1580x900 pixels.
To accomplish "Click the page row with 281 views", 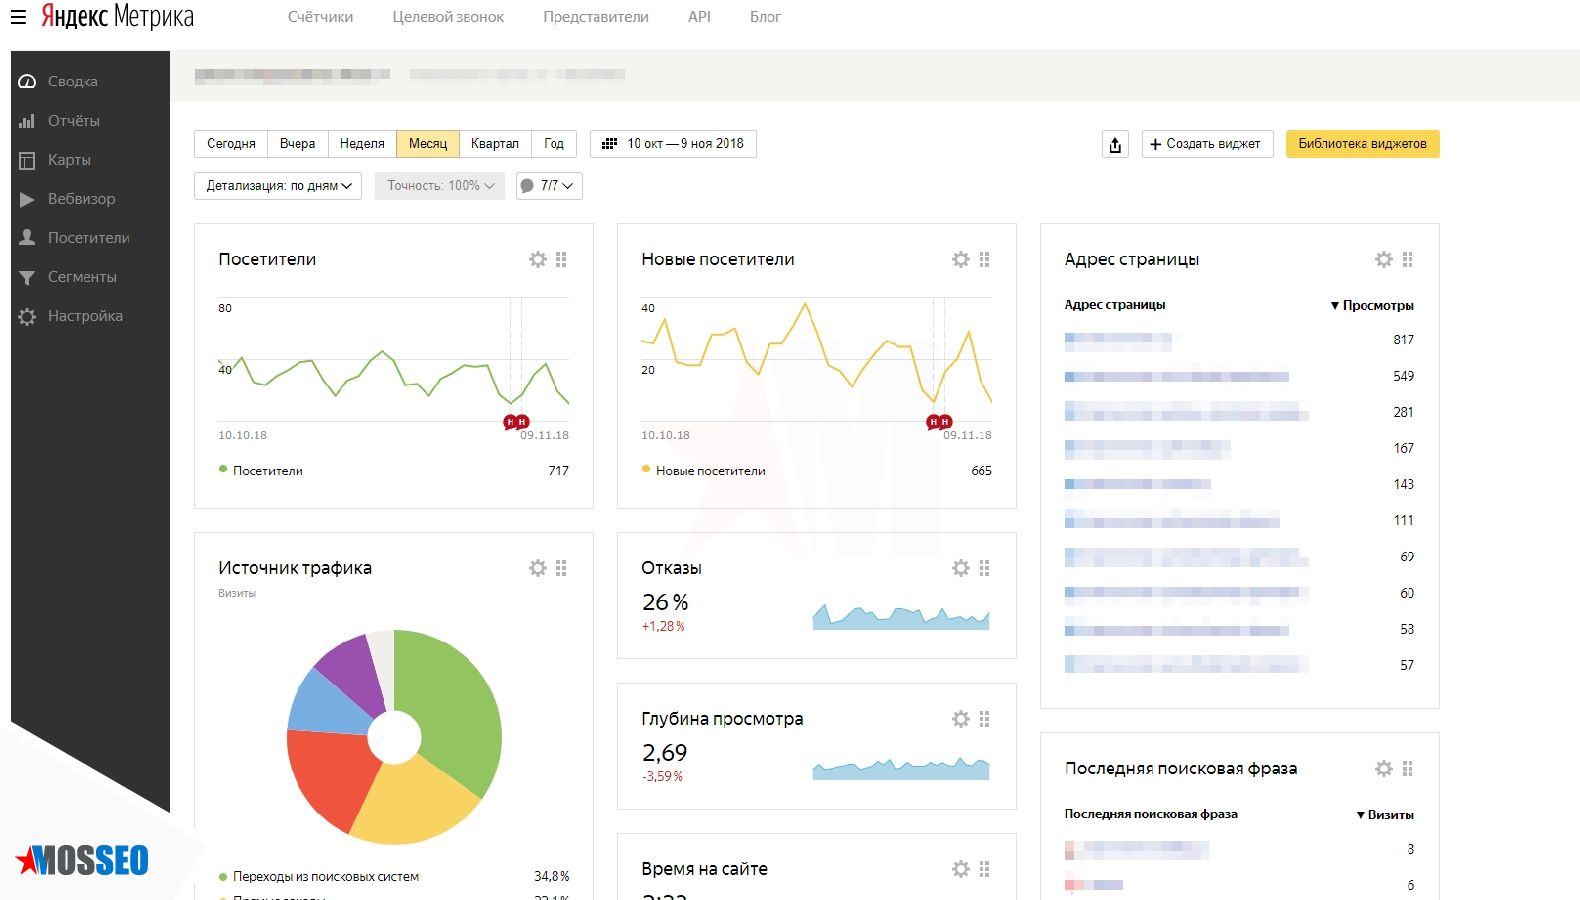I will pyautogui.click(x=1239, y=412).
